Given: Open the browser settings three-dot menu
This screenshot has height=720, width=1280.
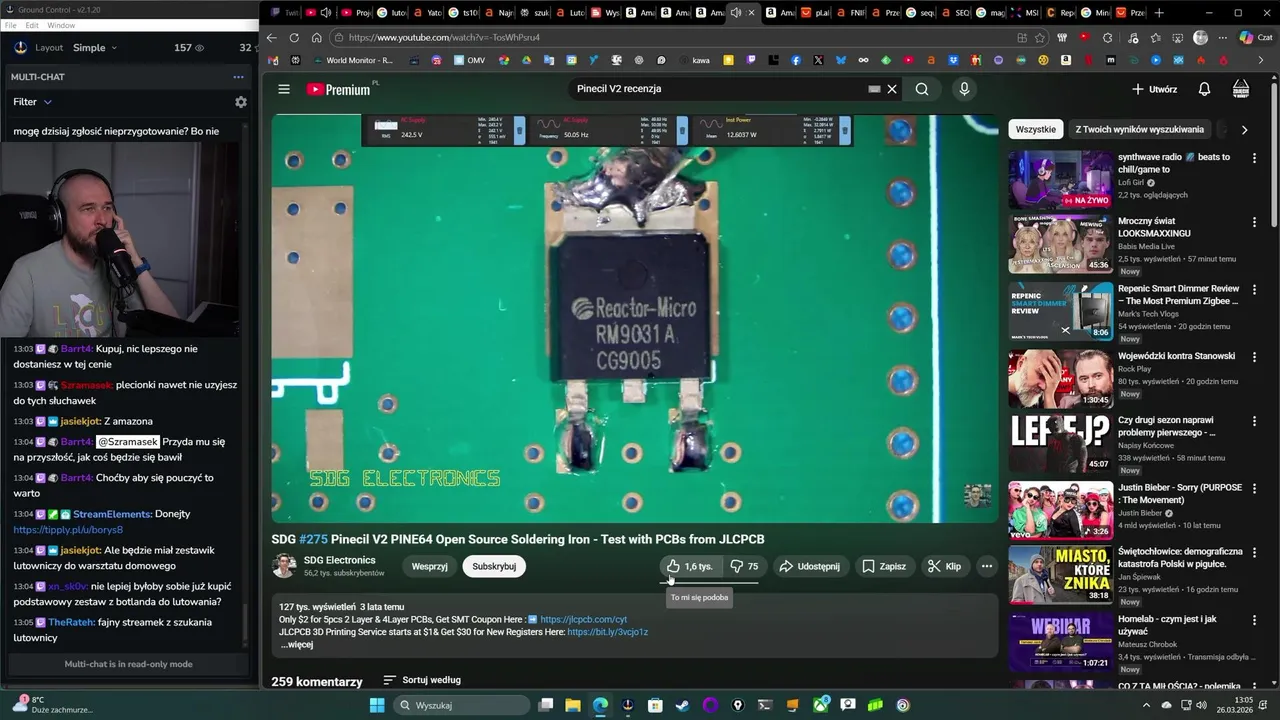Looking at the screenshot, I should (x=1222, y=37).
